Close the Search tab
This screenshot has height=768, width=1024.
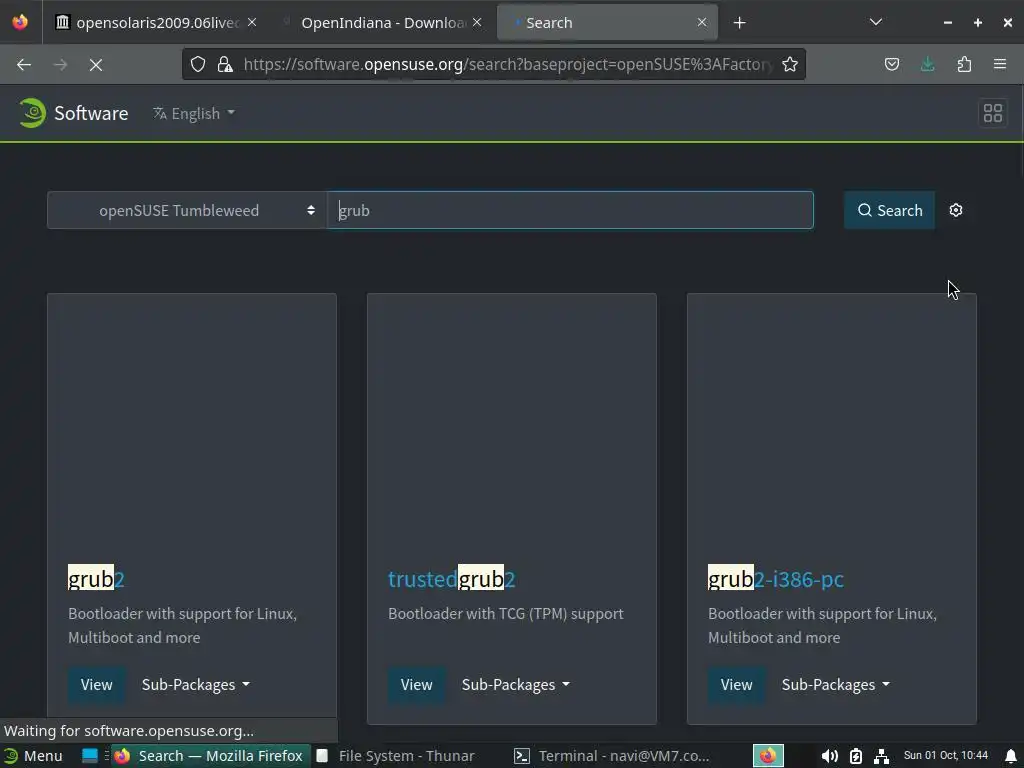(x=702, y=22)
